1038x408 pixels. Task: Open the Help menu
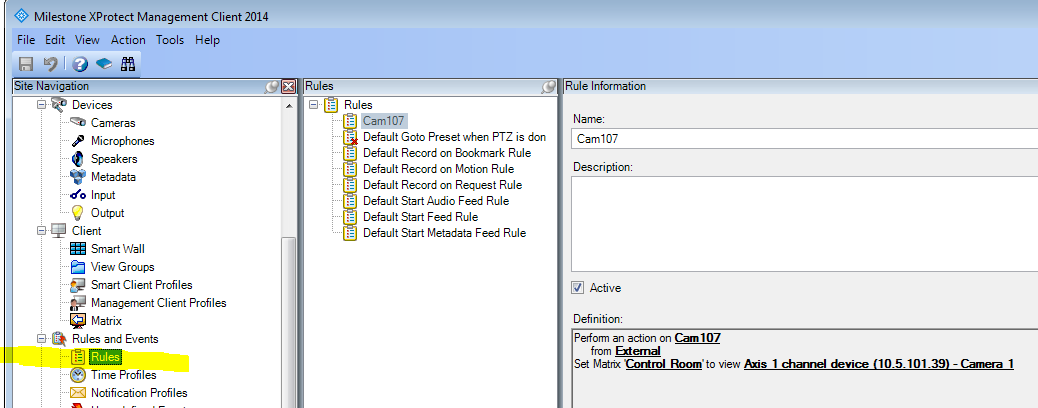point(207,40)
